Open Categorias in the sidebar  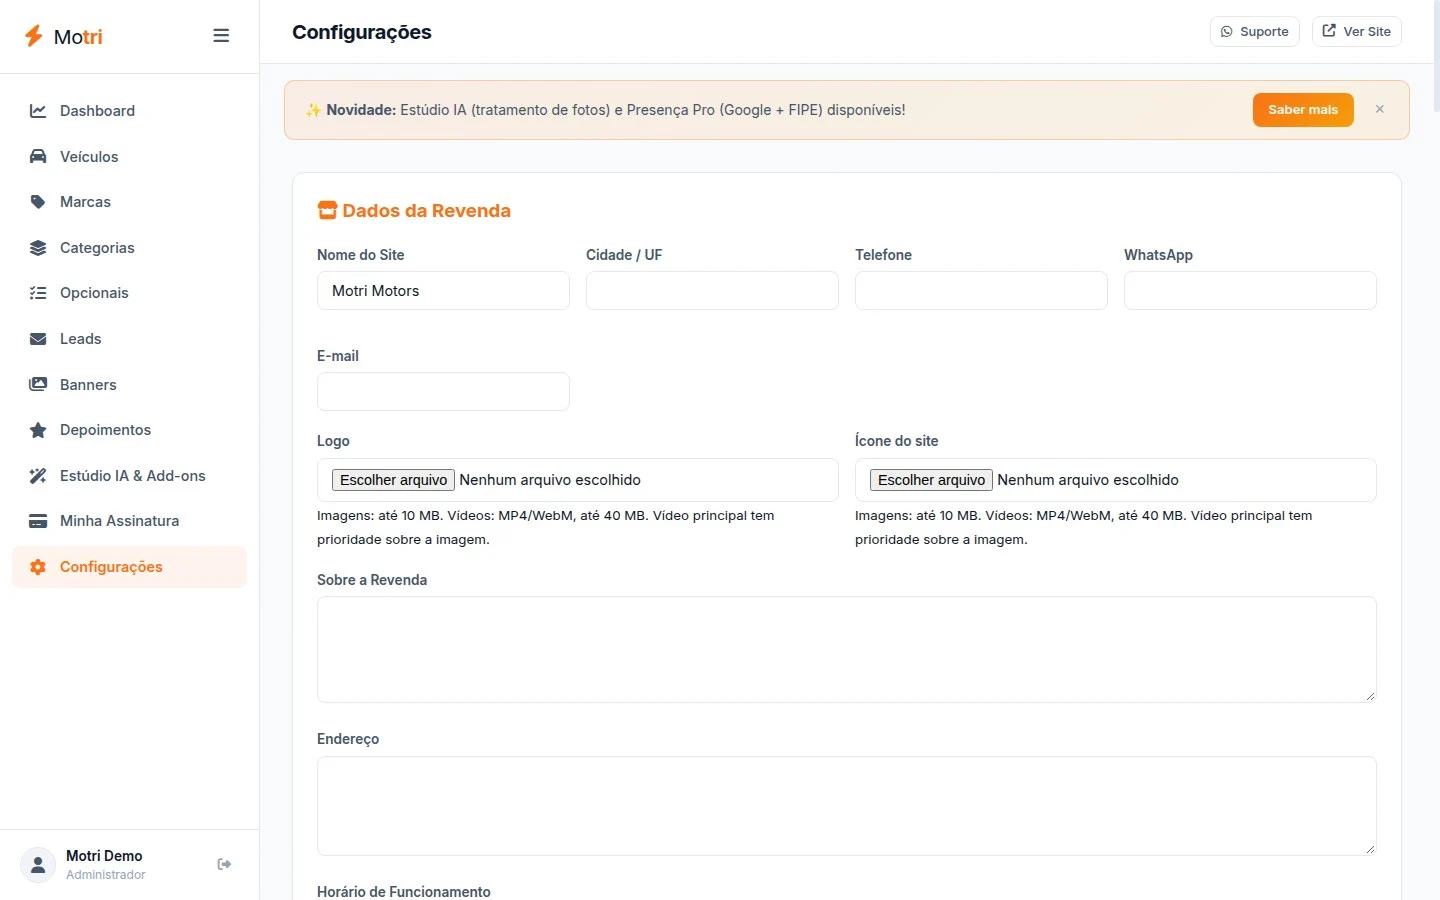coord(129,248)
